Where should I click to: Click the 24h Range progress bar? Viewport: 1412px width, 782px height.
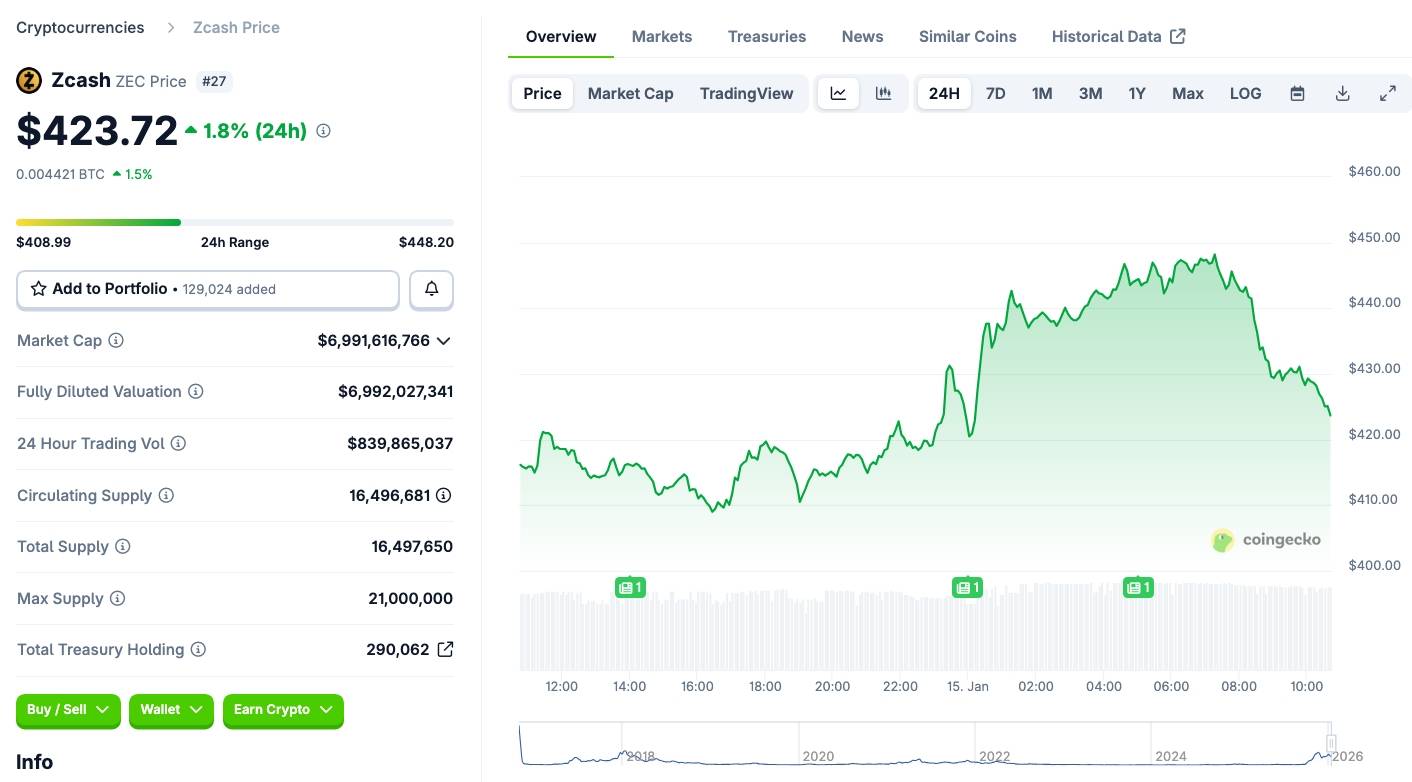[x=234, y=222]
